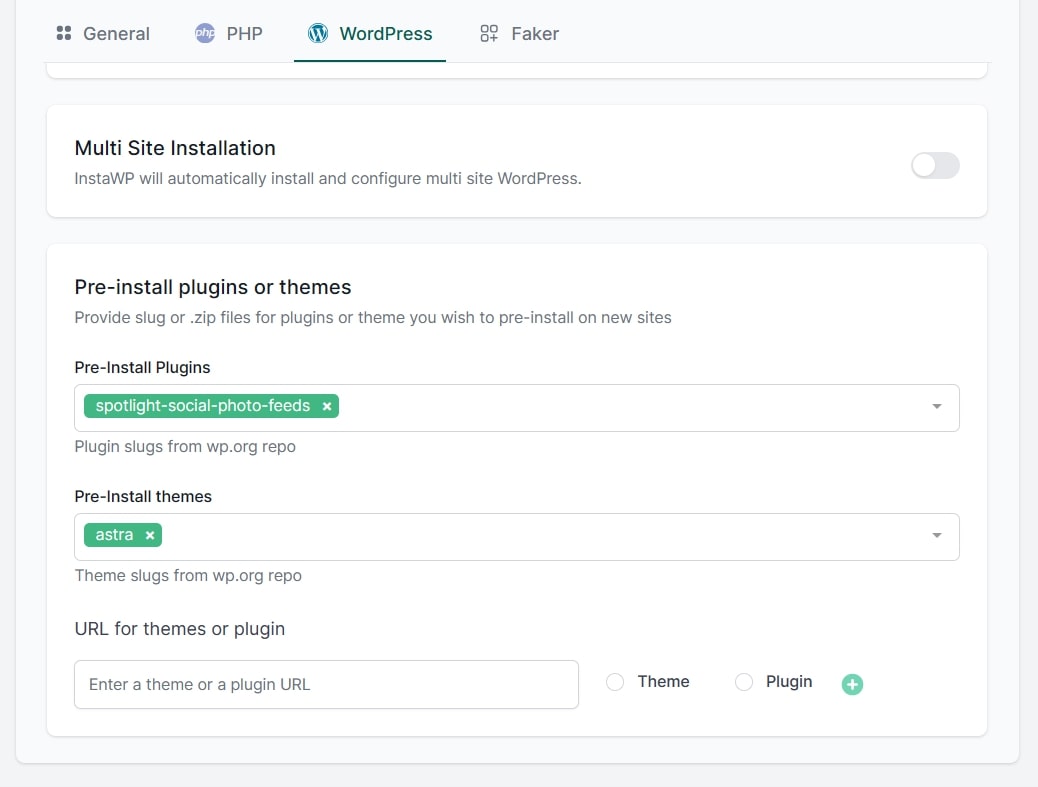Expand the Pre-Install themes dropdown arrow
The image size is (1038, 787).
click(x=937, y=535)
